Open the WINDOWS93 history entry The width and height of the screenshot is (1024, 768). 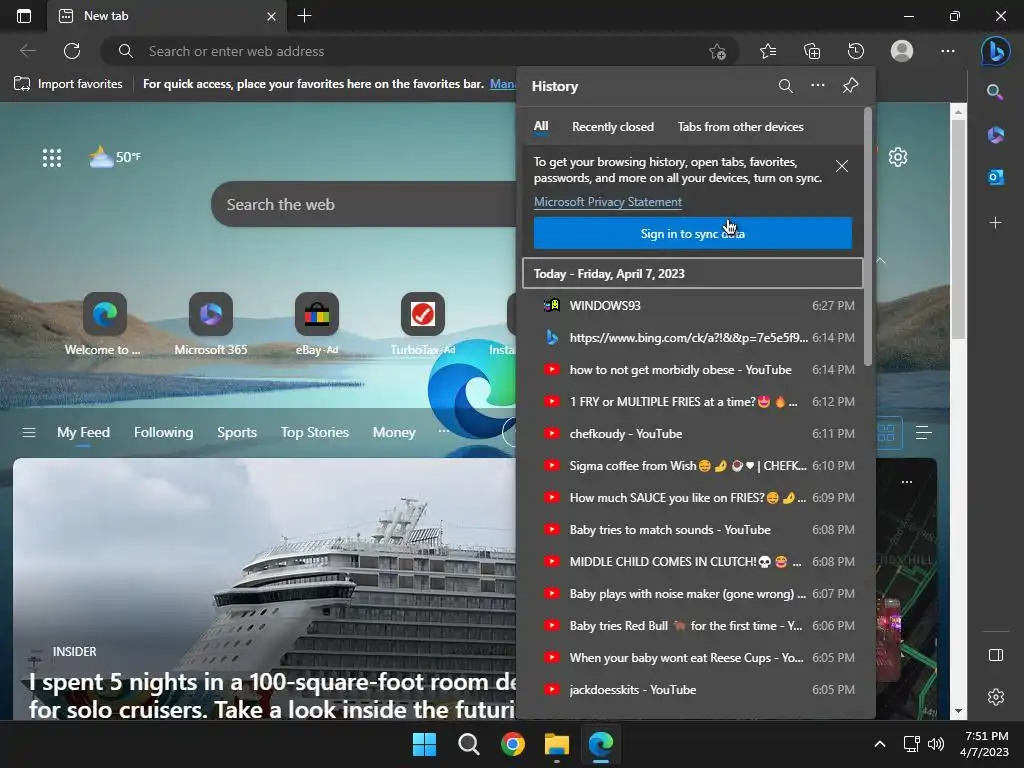tap(692, 306)
